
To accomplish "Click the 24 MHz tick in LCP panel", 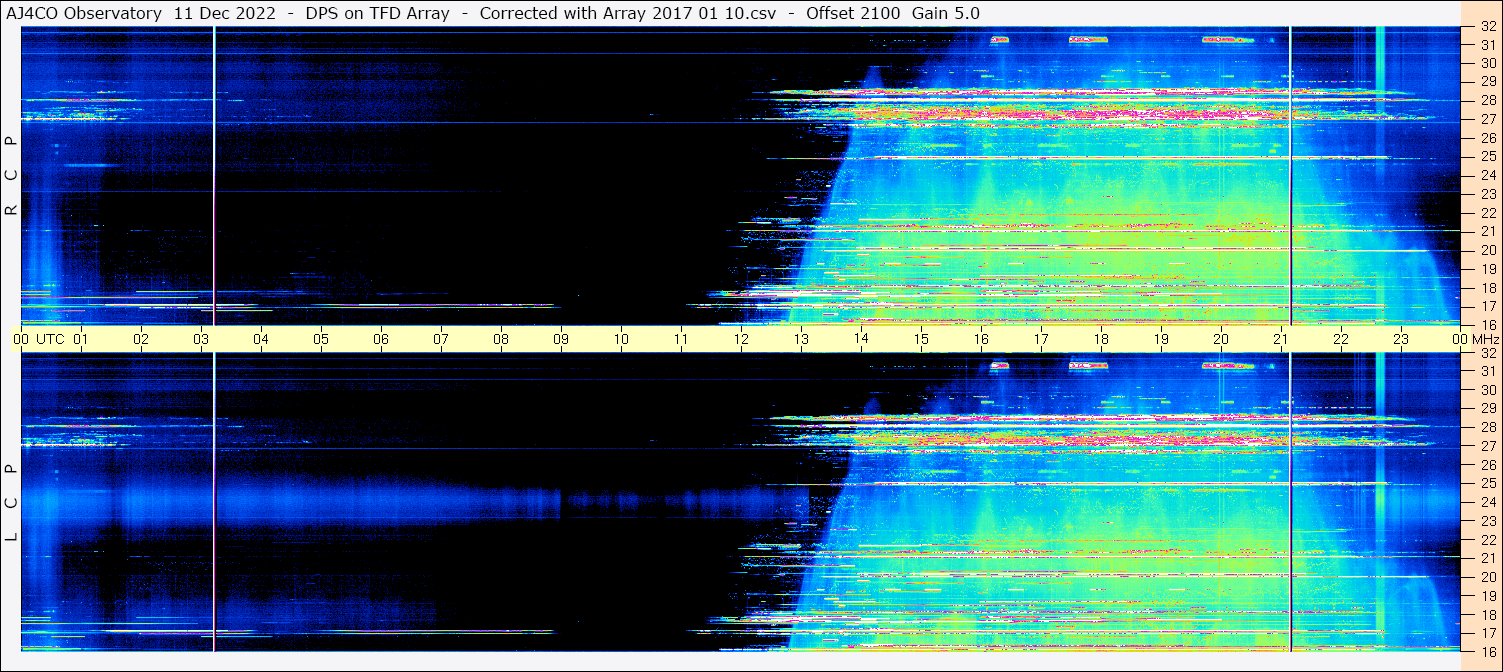I will [x=1487, y=502].
